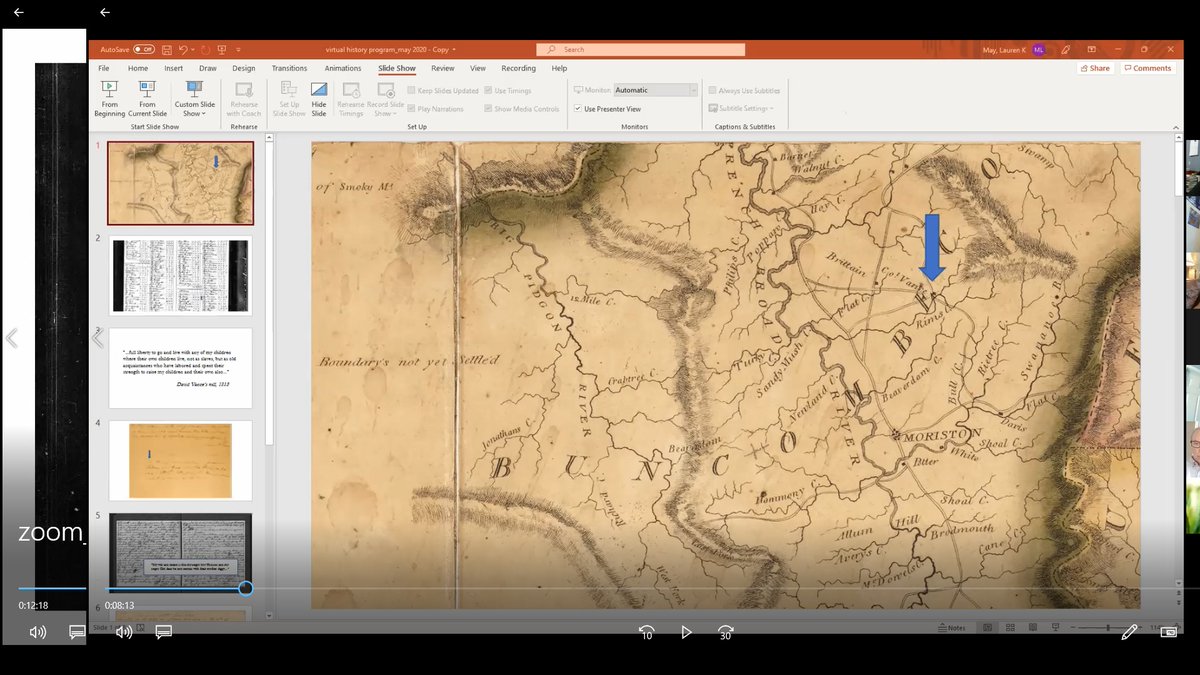Open Set Up Slide Show settings
The image size is (1200, 675).
[x=289, y=99]
